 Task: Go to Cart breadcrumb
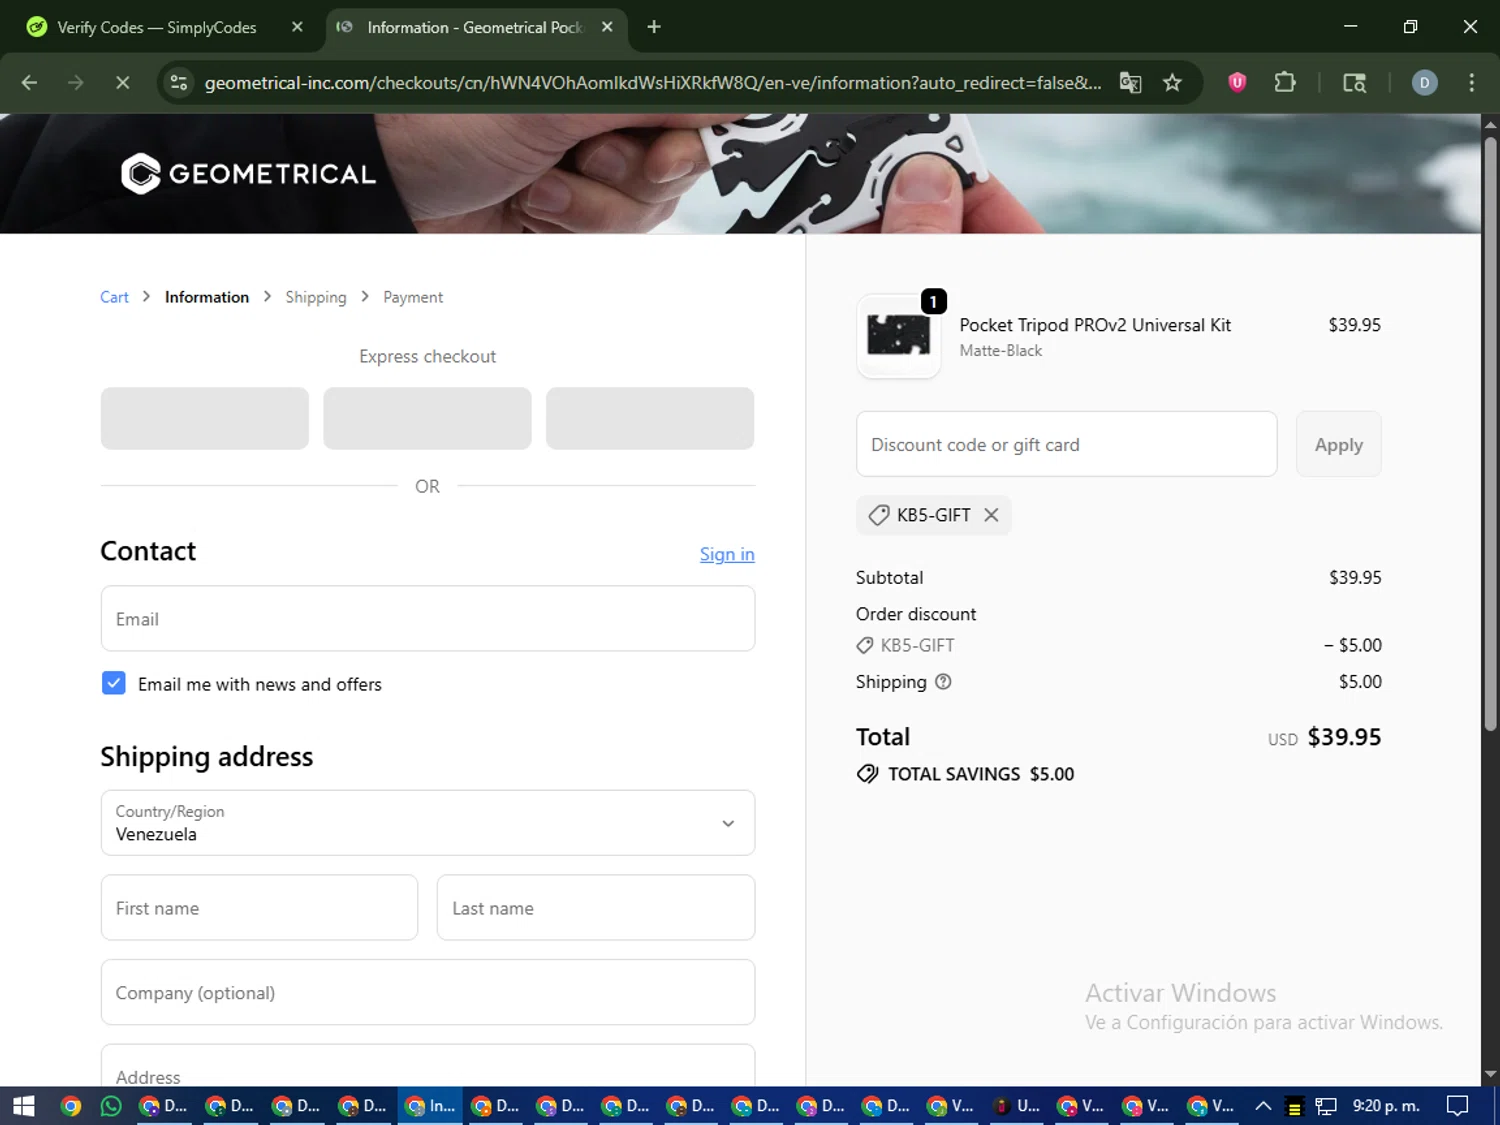coord(114,297)
